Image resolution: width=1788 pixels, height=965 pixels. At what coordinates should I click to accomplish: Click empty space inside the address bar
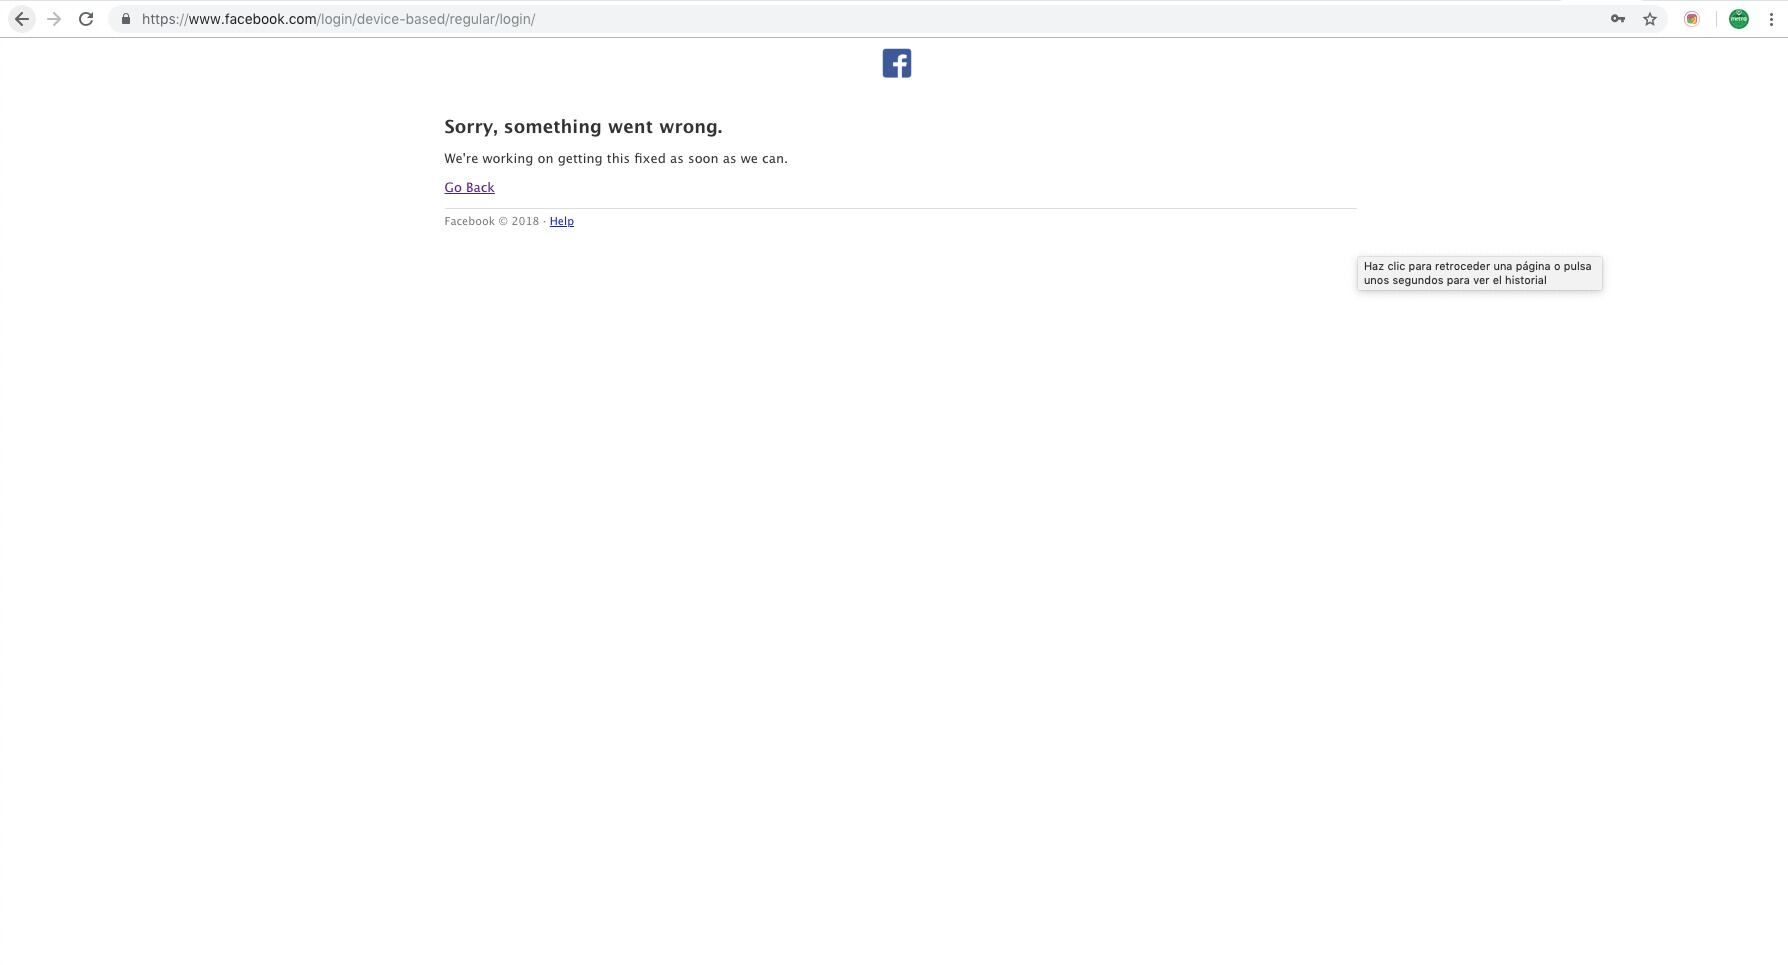[1000, 19]
